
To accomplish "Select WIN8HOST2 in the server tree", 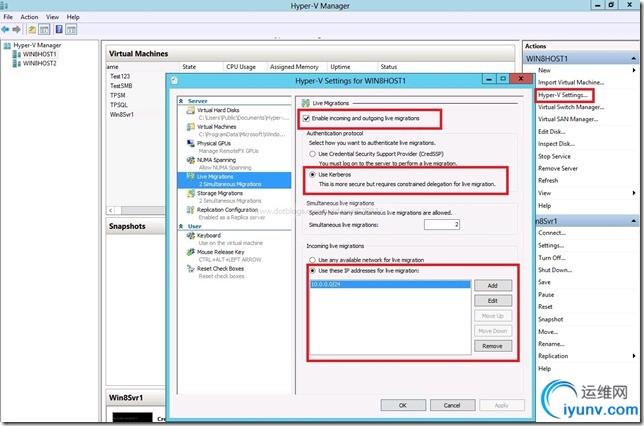I will pos(39,63).
